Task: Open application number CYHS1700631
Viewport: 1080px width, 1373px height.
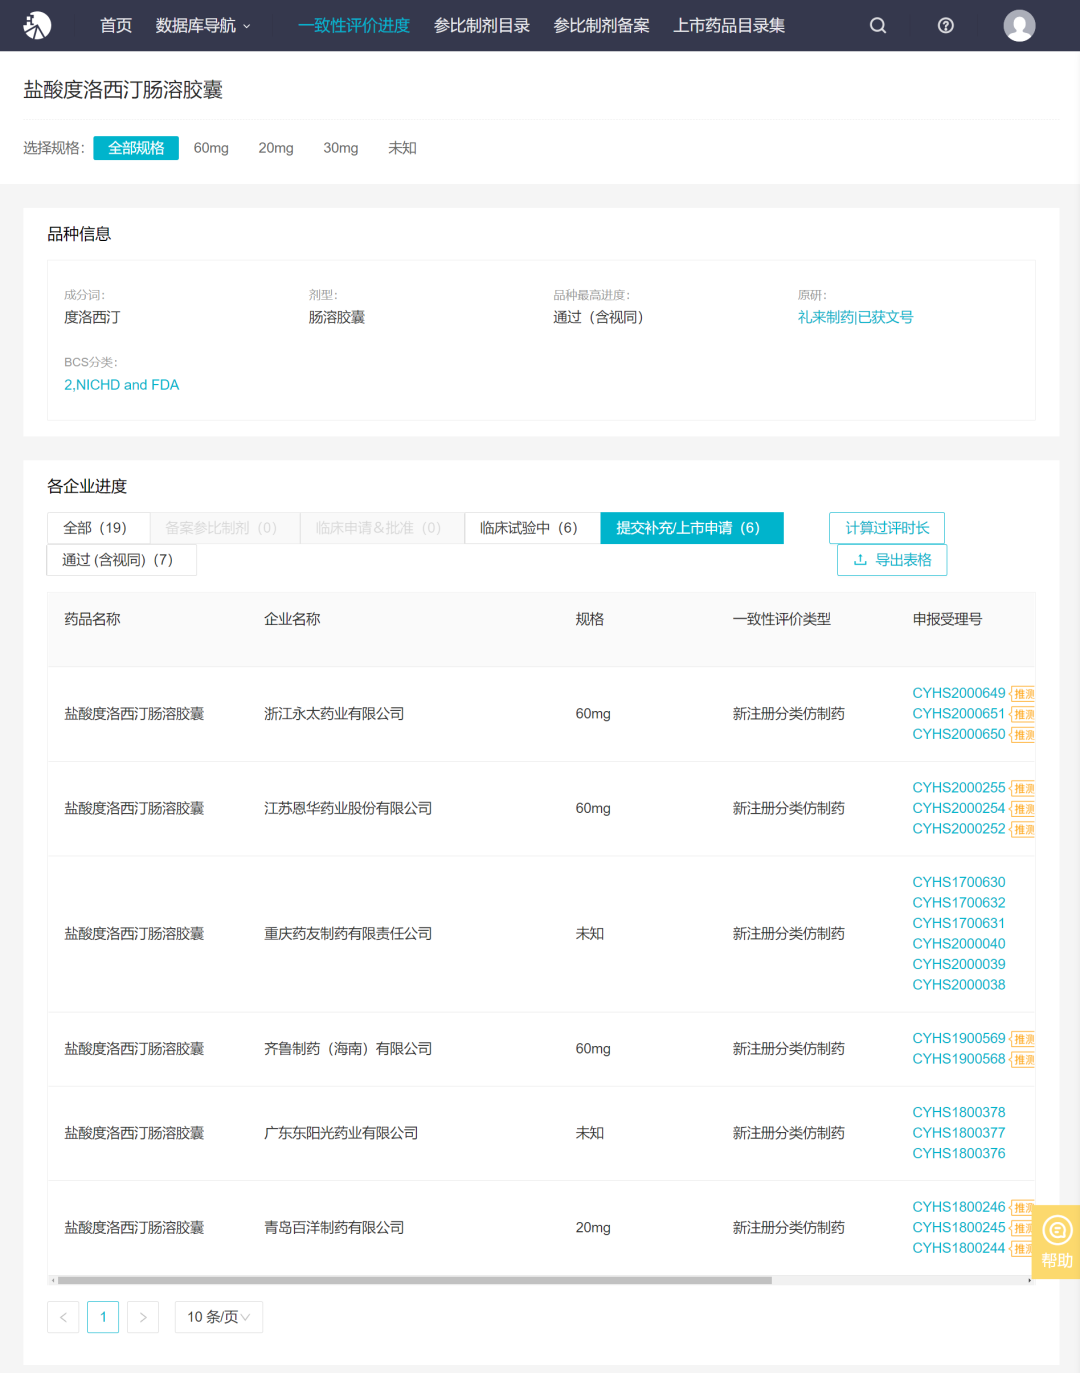Action: (959, 923)
